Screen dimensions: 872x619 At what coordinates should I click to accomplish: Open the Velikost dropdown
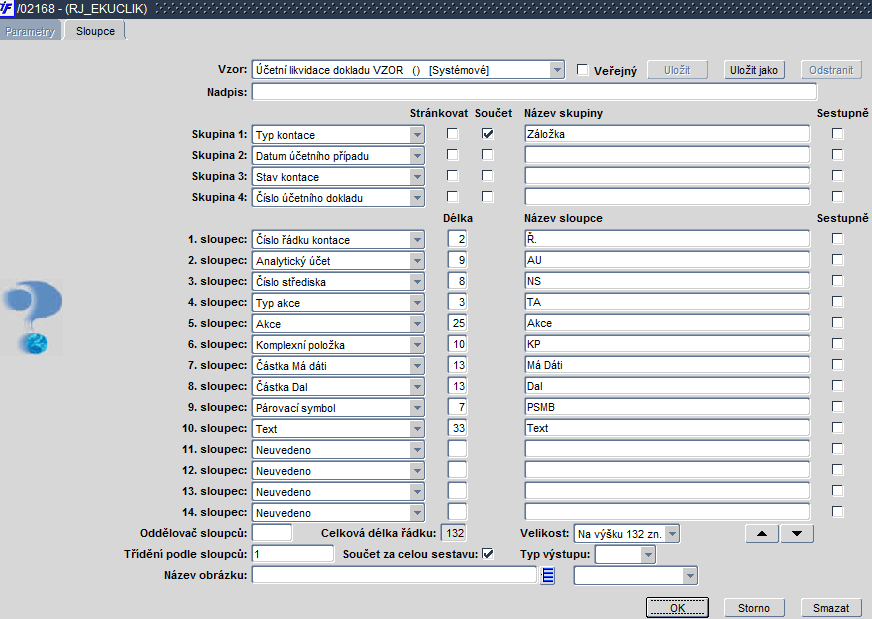[672, 534]
